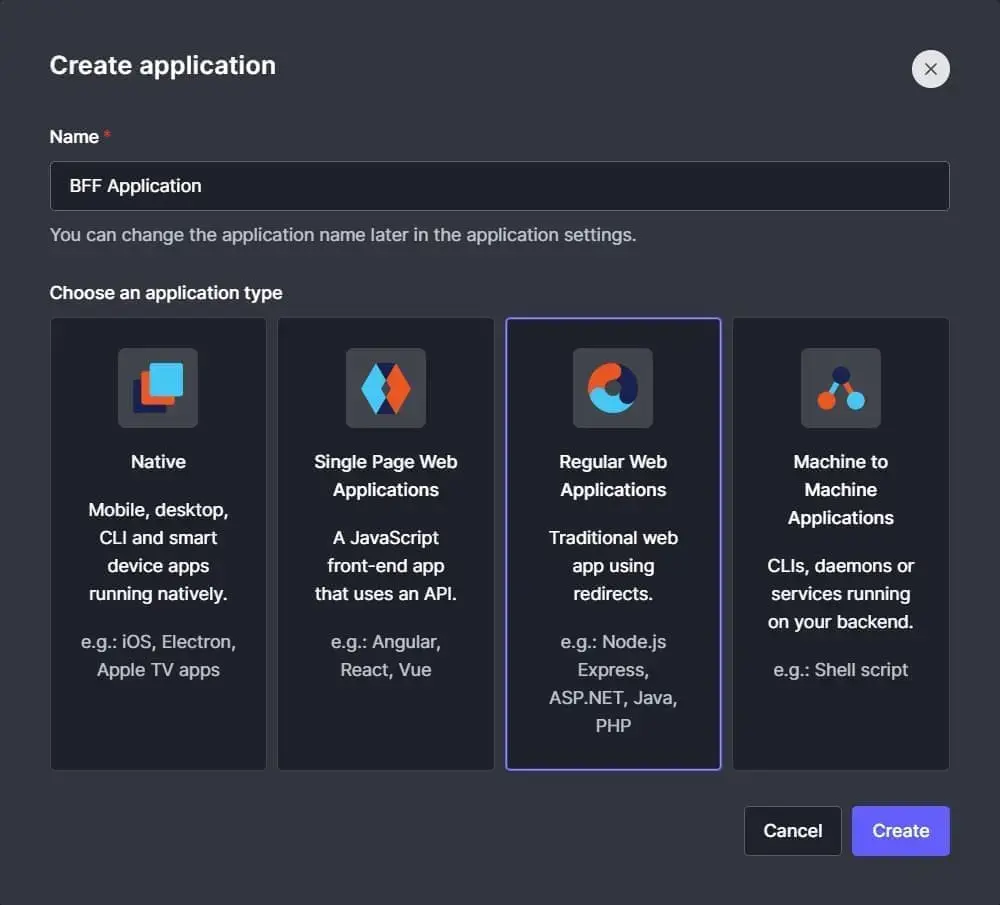Close the Create application dialog
Screen dimensions: 1000x905
(x=930, y=69)
